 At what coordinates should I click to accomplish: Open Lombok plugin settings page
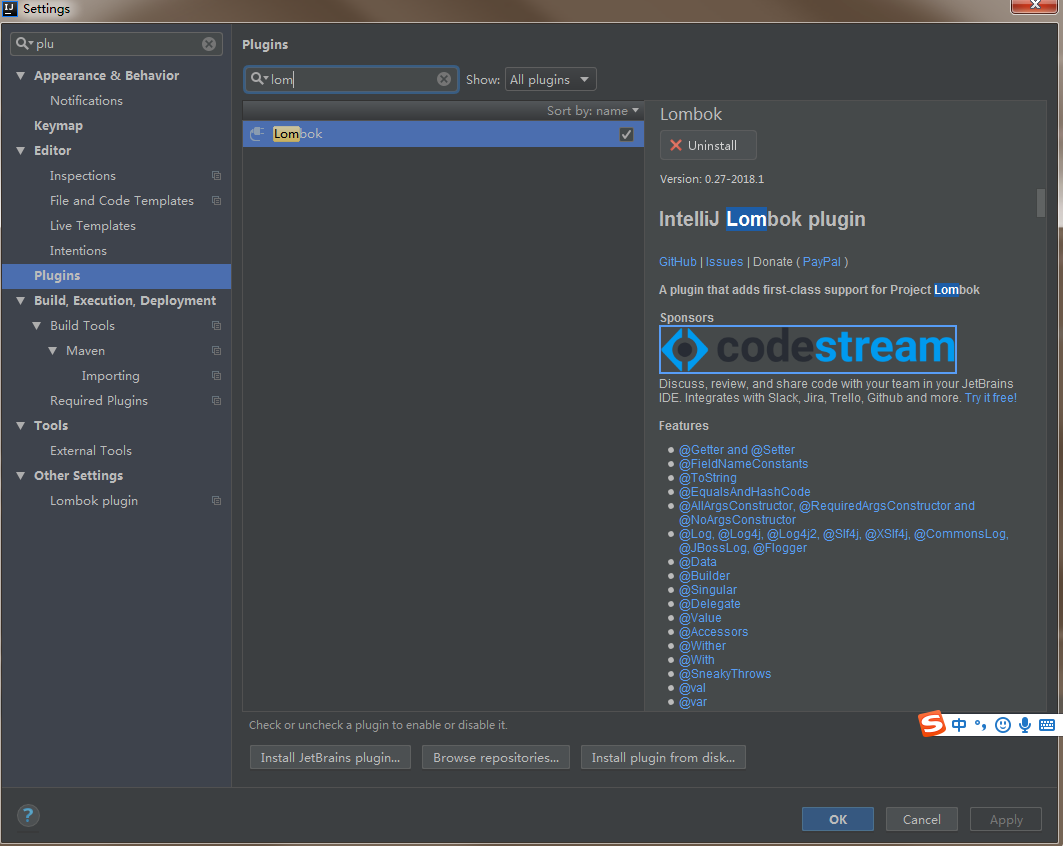click(94, 500)
